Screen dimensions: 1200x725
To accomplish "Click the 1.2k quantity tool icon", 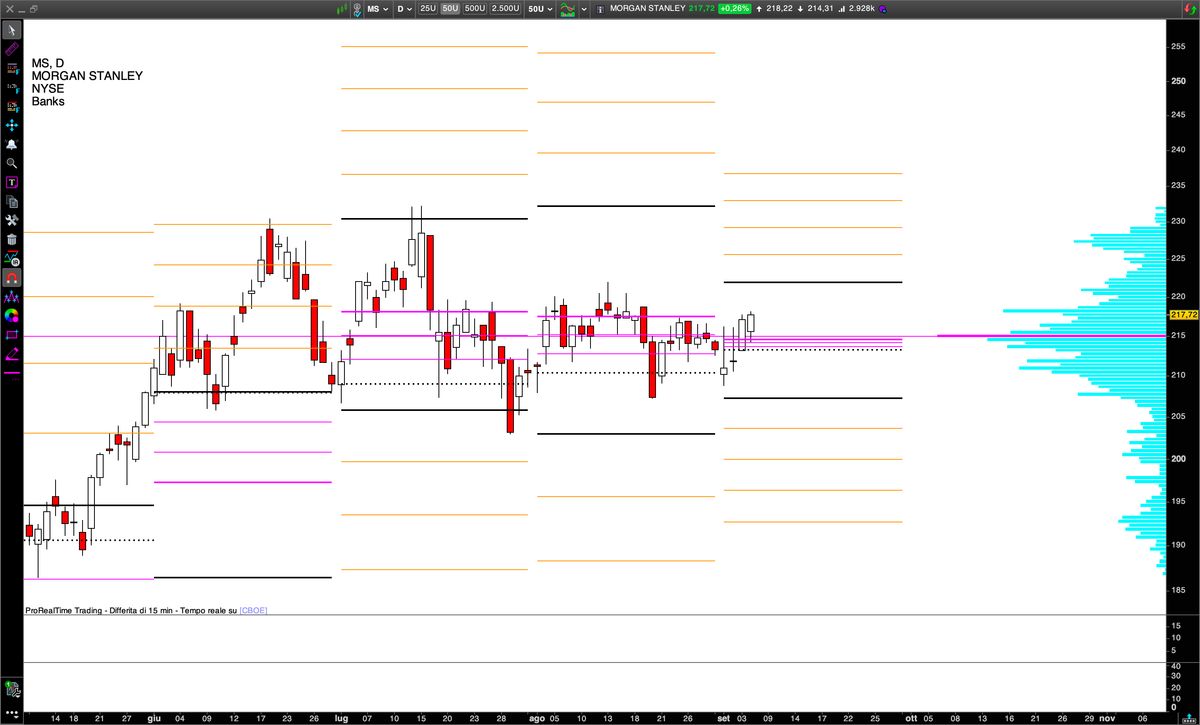I will (12, 88).
